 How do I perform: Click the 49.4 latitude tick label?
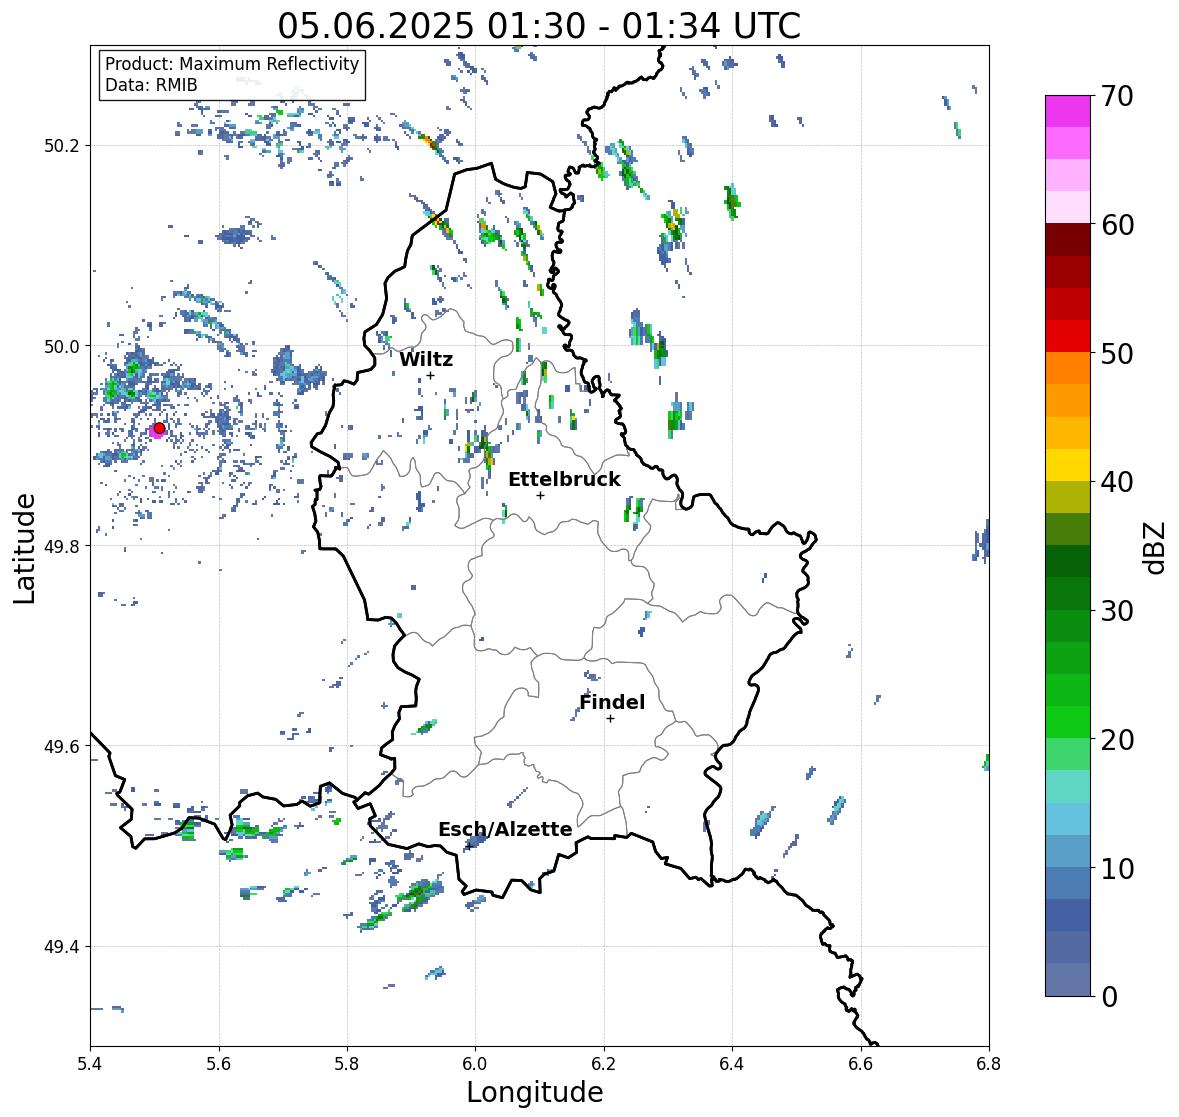click(x=61, y=947)
